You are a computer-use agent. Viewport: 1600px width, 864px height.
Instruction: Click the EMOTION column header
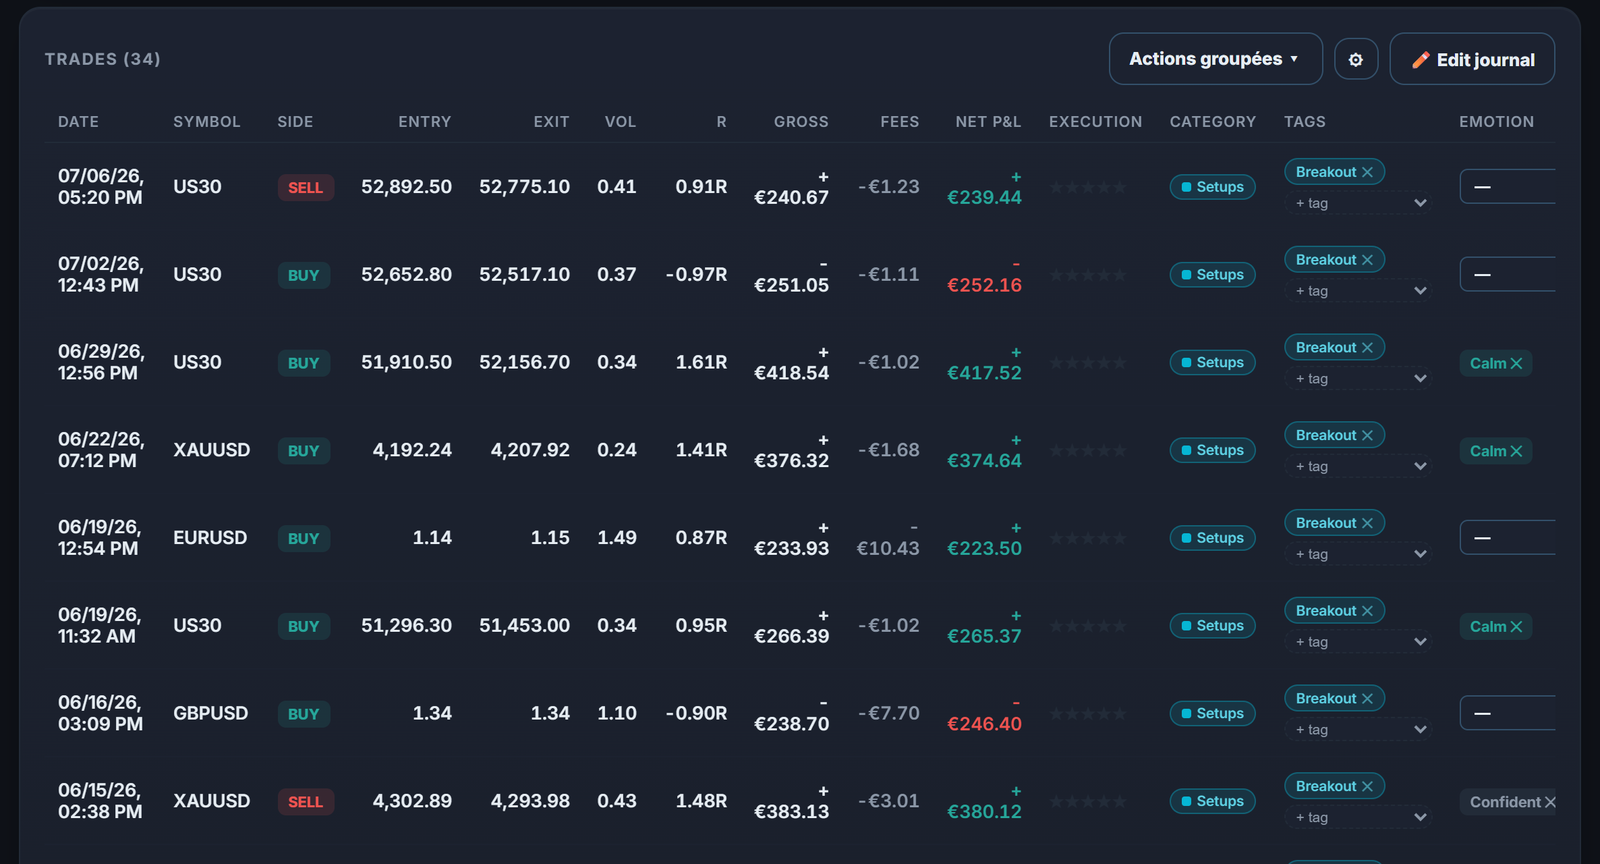coord(1496,122)
